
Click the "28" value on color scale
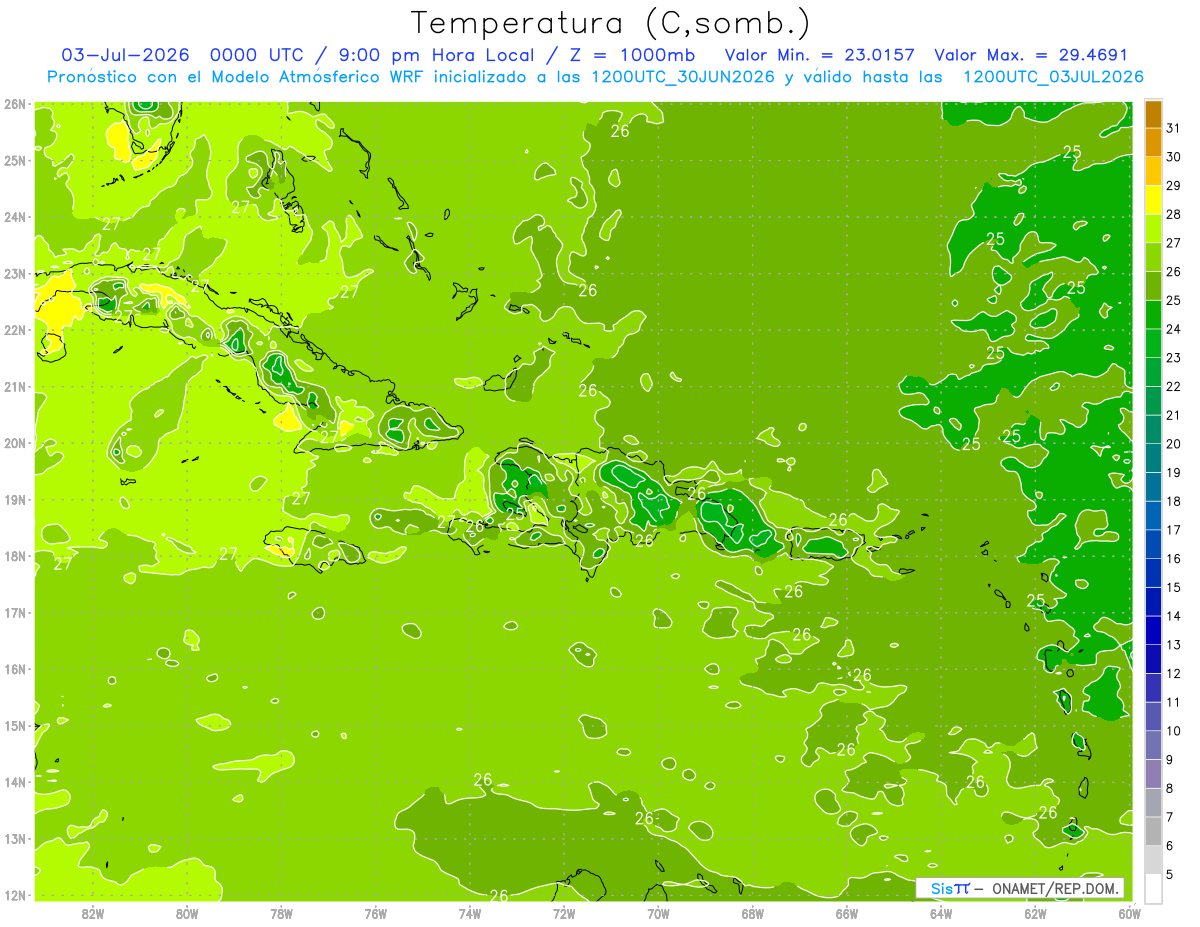pyautogui.click(x=1173, y=214)
